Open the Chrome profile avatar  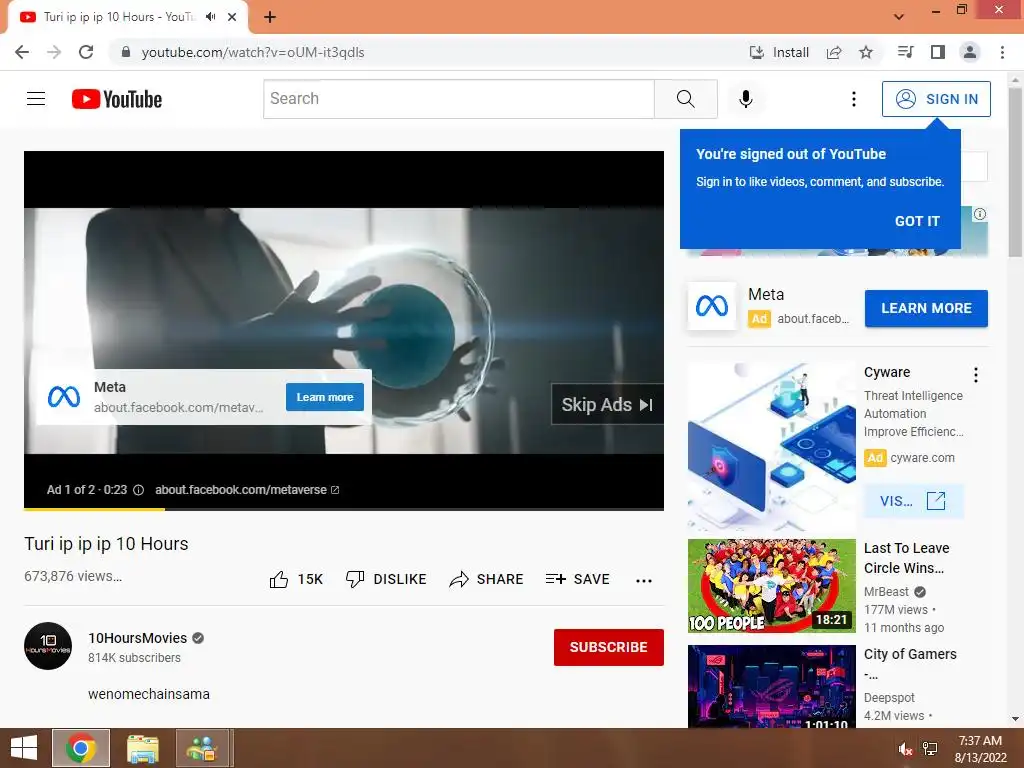[970, 52]
